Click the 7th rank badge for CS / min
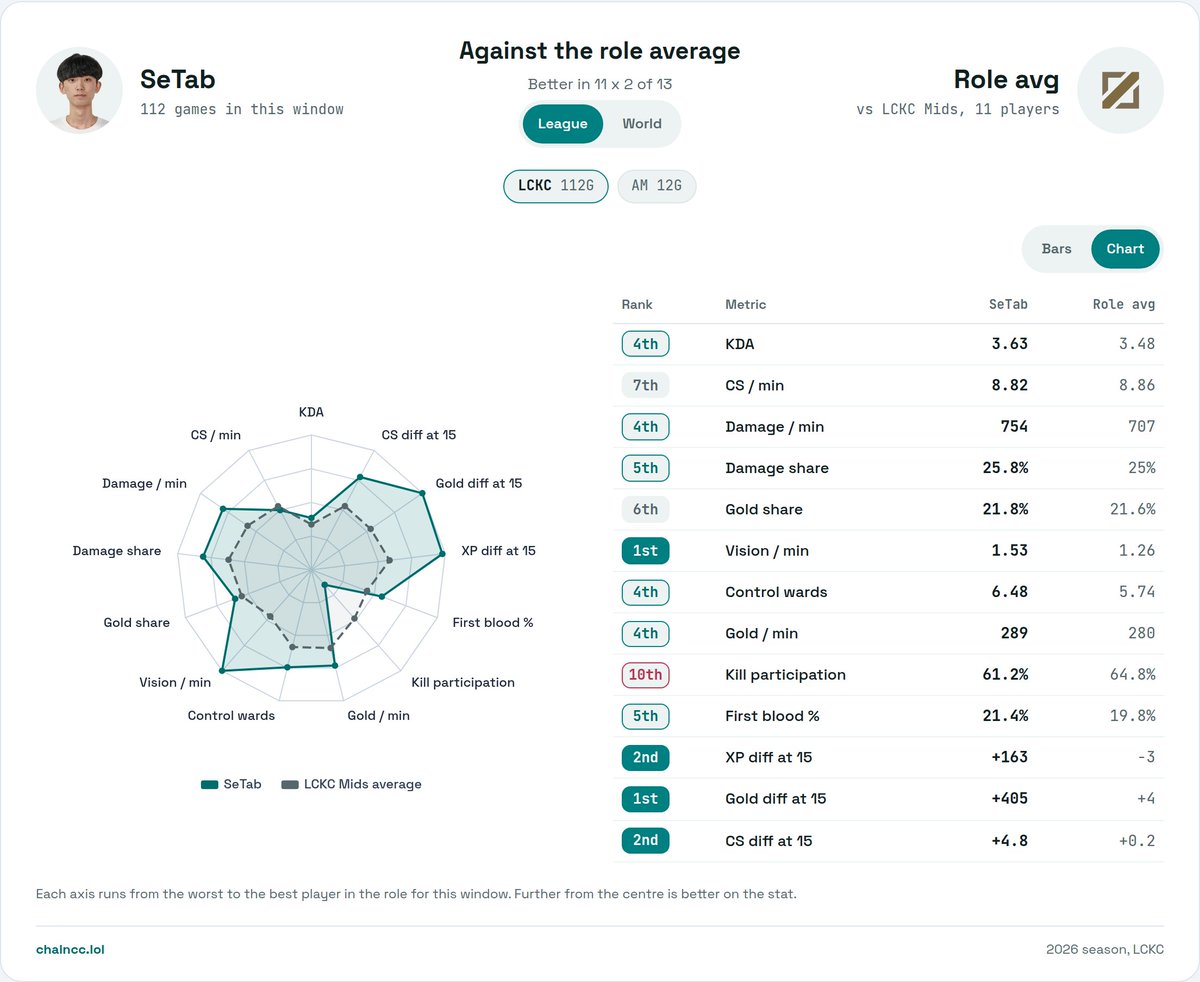Image resolution: width=1200 pixels, height=982 pixels. point(645,385)
